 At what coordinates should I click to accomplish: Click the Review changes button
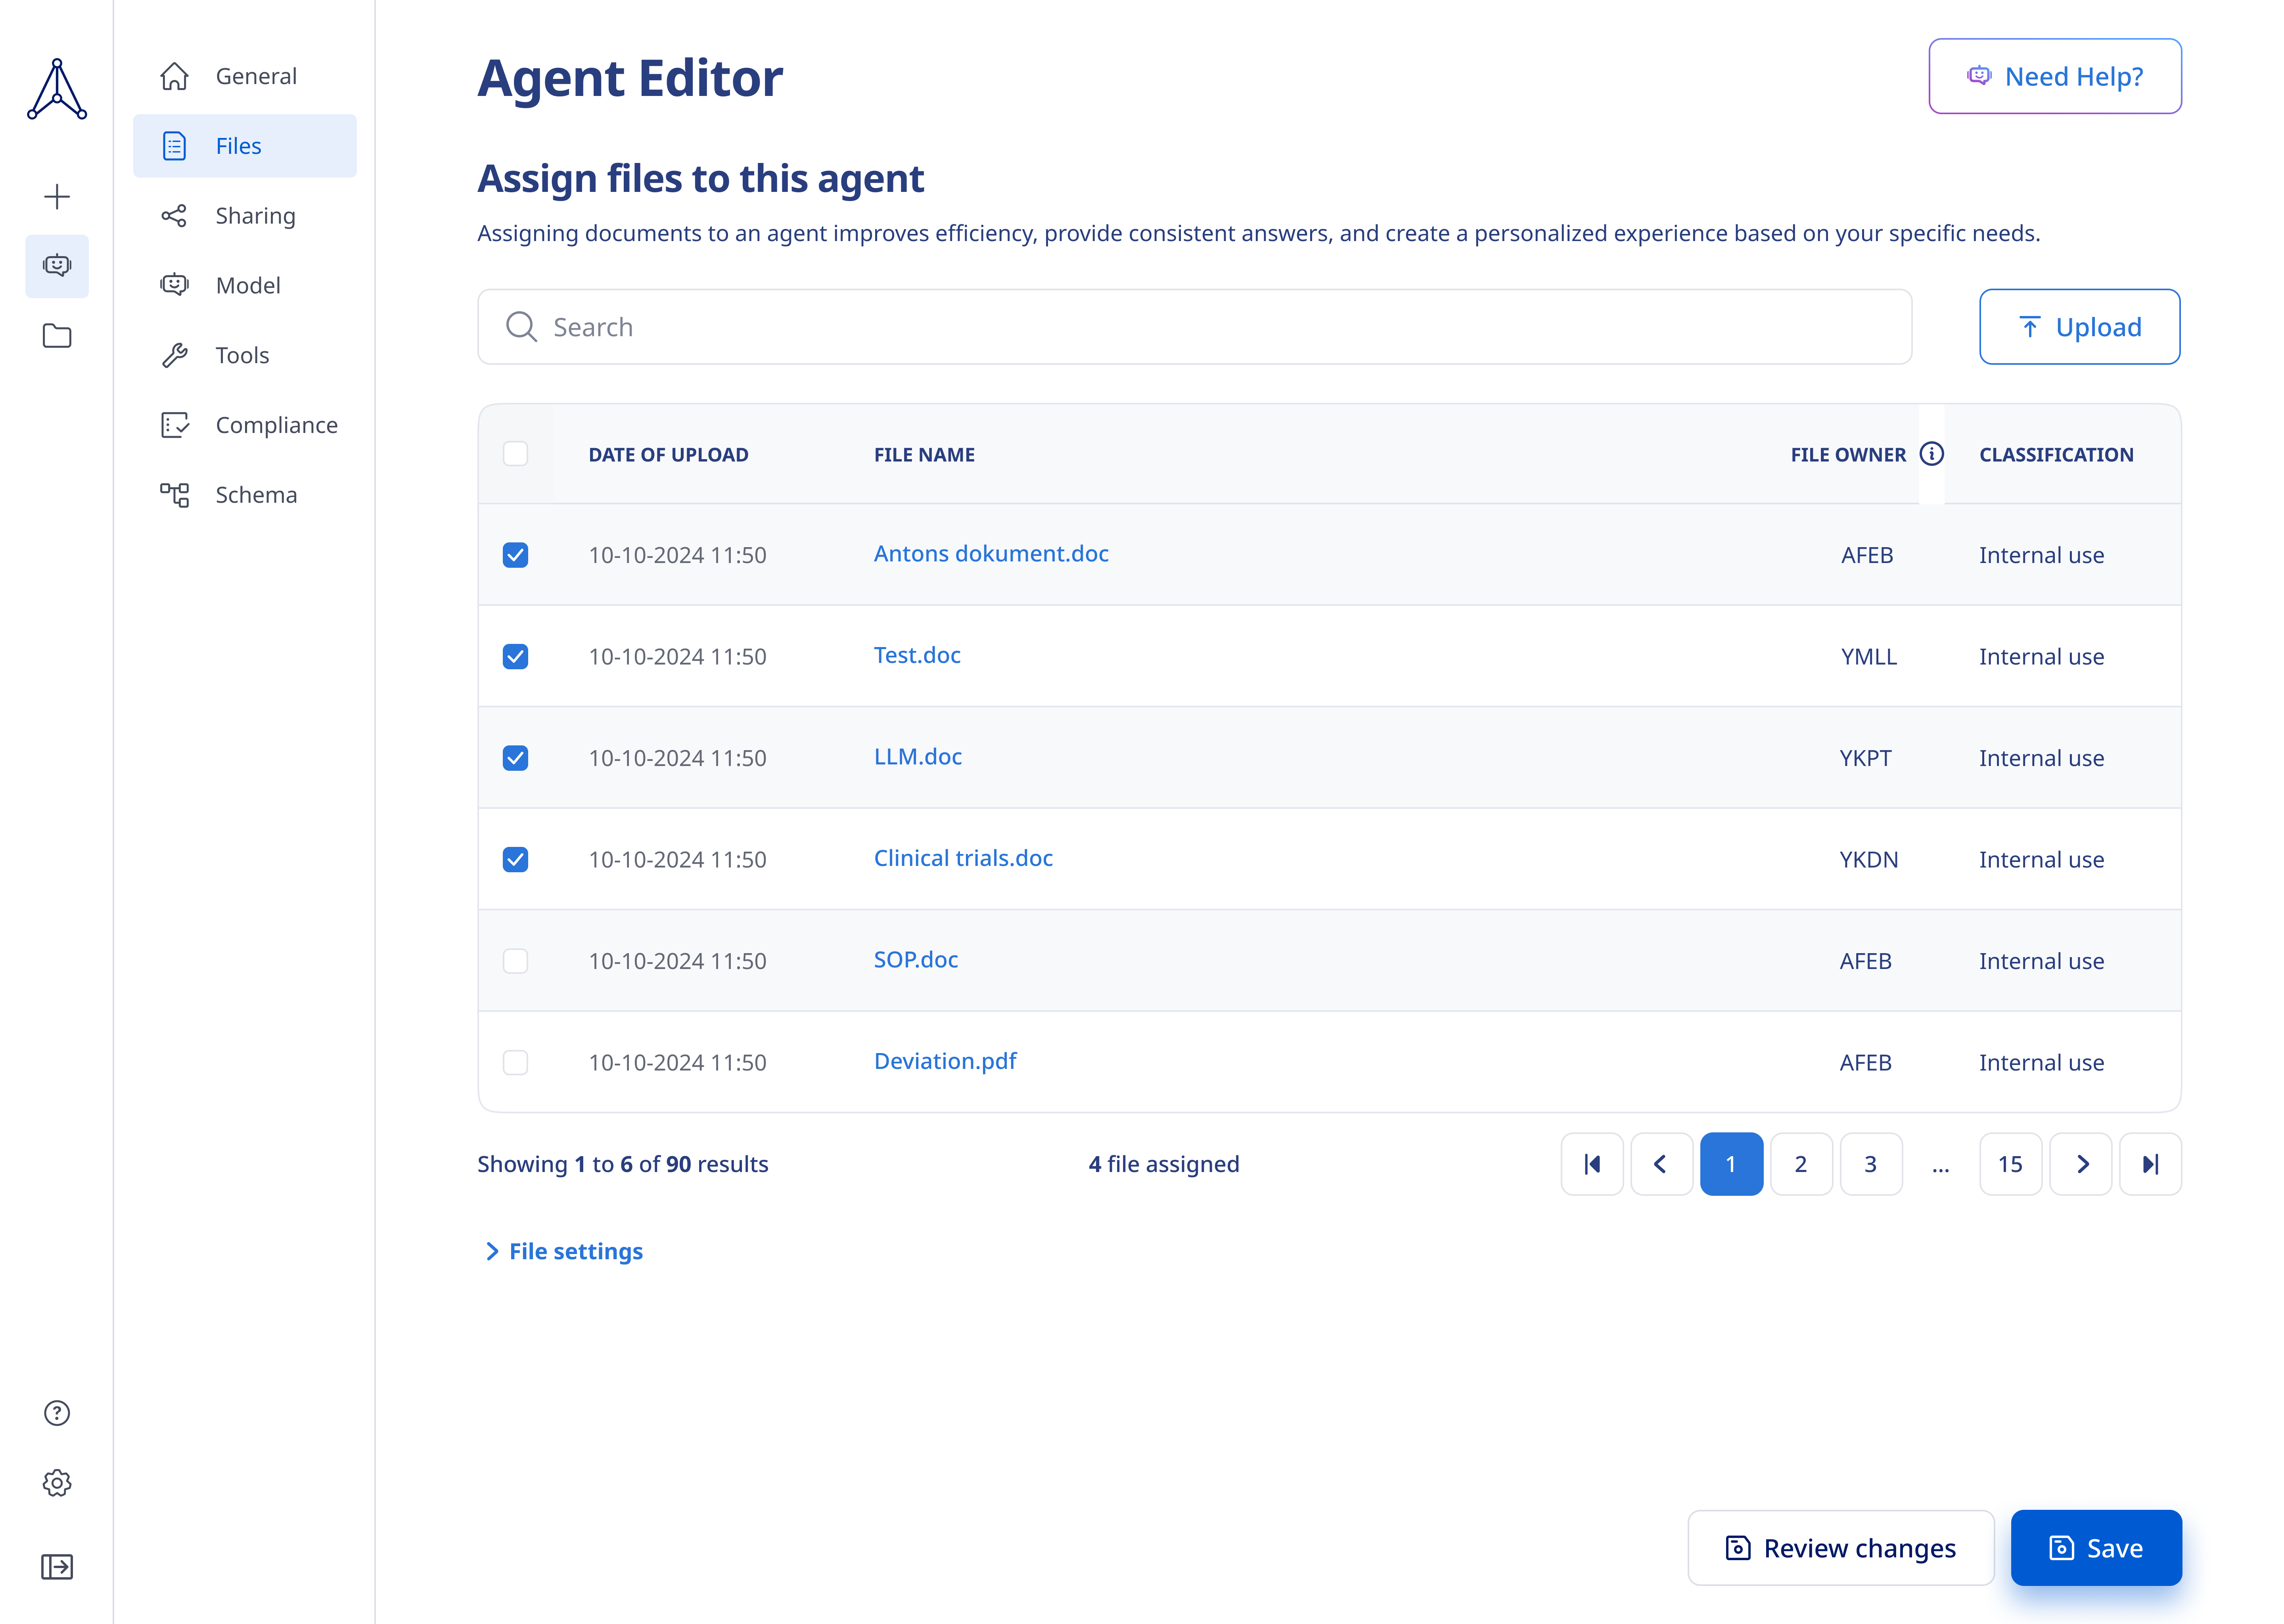click(x=1841, y=1548)
